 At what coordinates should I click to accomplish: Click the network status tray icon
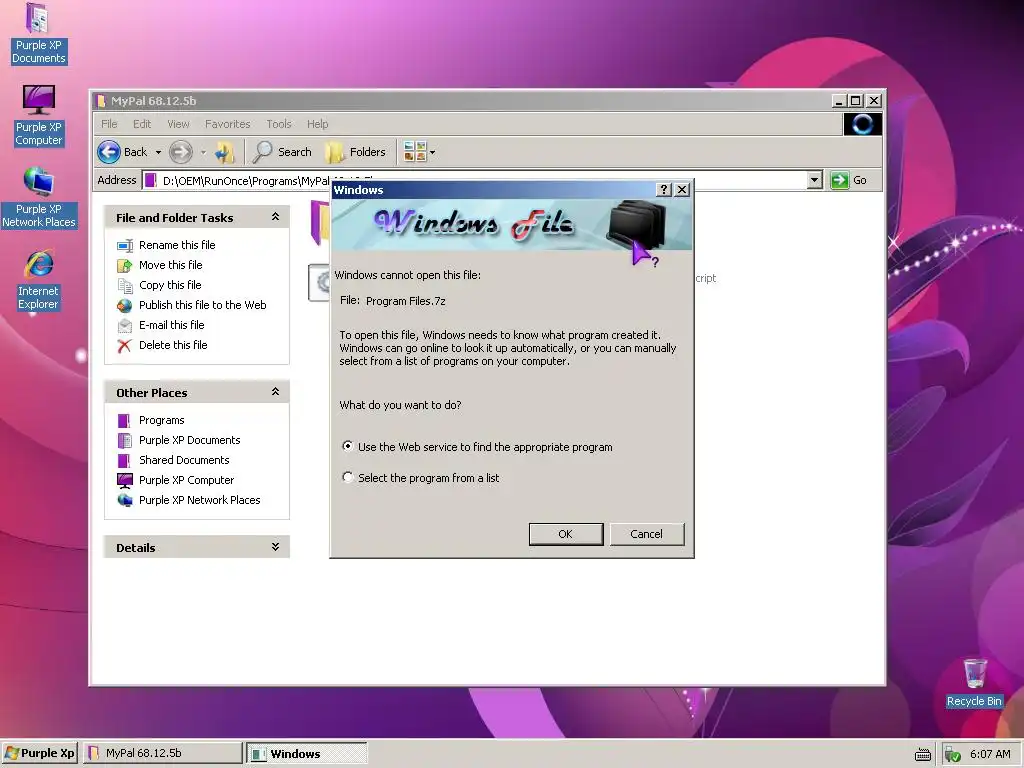point(952,754)
